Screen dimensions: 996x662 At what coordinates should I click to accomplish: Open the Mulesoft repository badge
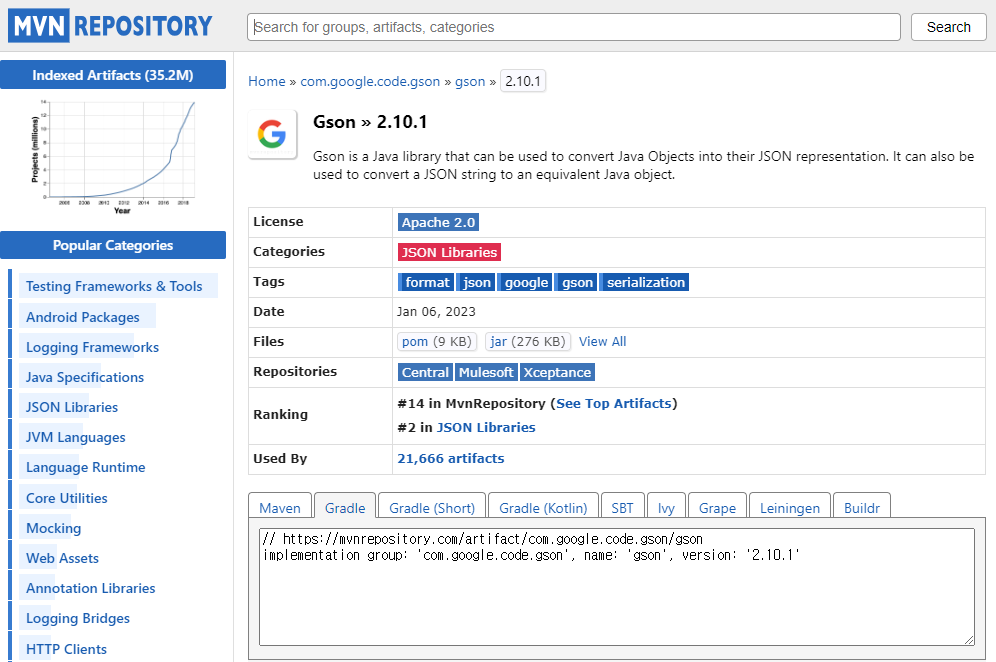point(486,372)
